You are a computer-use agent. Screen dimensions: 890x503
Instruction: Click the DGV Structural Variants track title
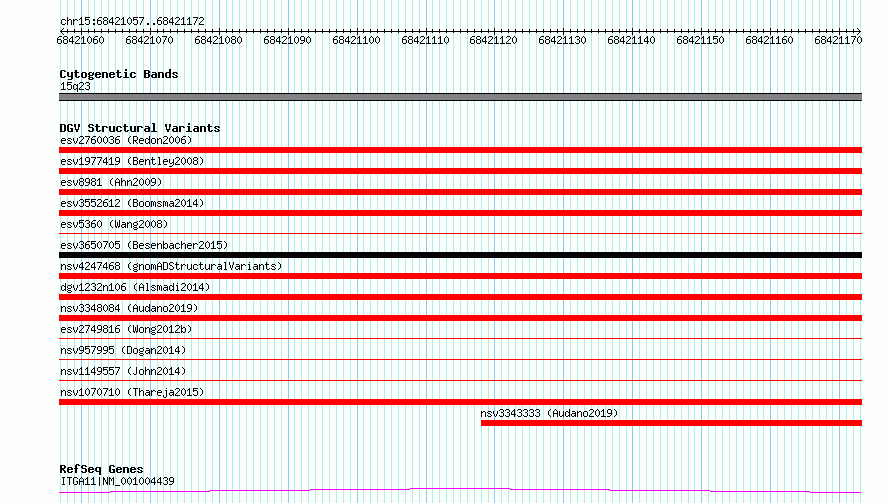140,128
